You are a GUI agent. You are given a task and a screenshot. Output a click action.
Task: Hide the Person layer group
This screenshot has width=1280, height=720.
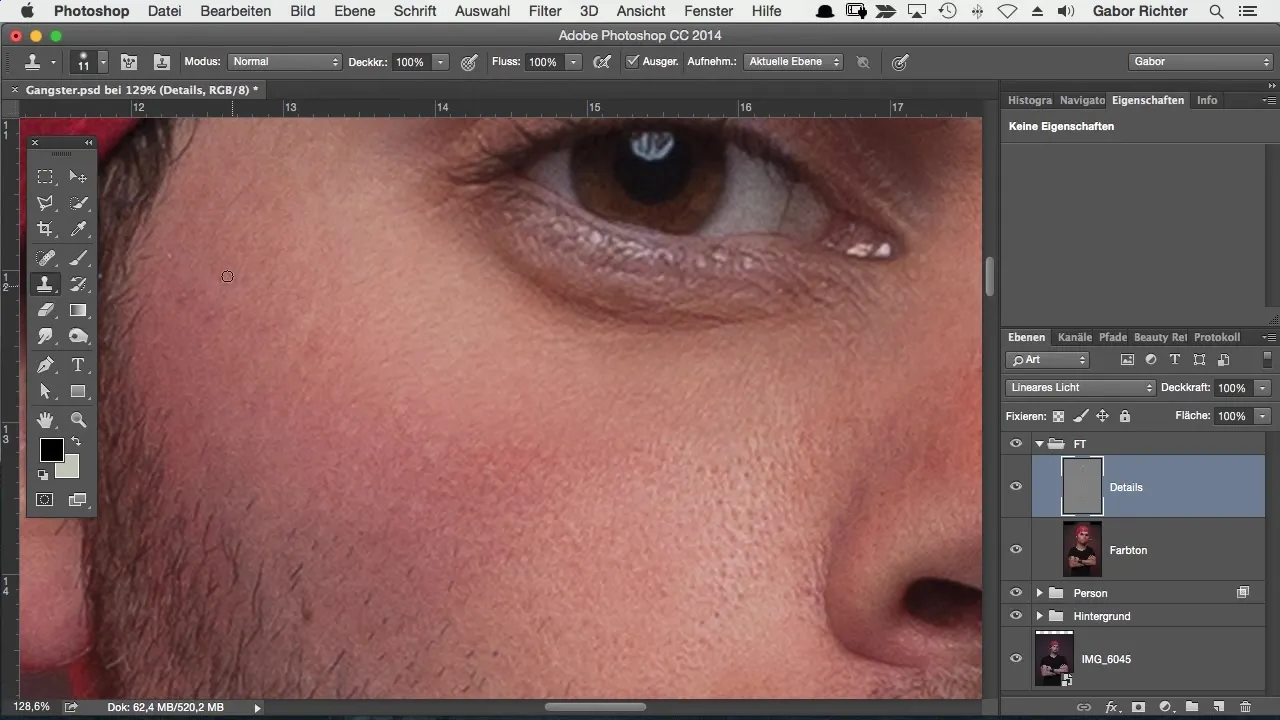[1016, 593]
